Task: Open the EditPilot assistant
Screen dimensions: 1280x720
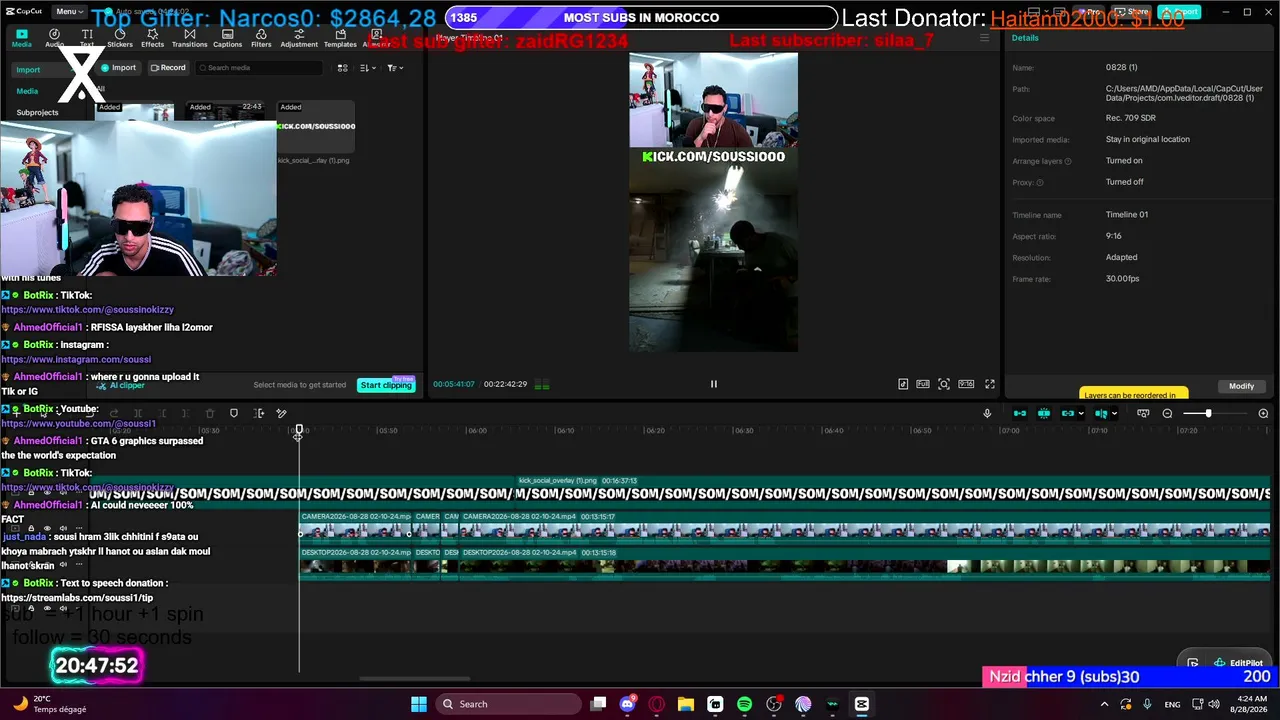Action: pos(1240,663)
